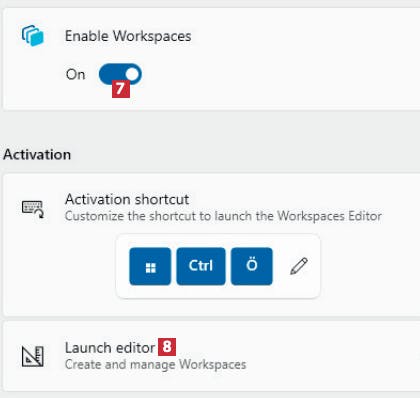Select the Ctrl key tile

[201, 266]
